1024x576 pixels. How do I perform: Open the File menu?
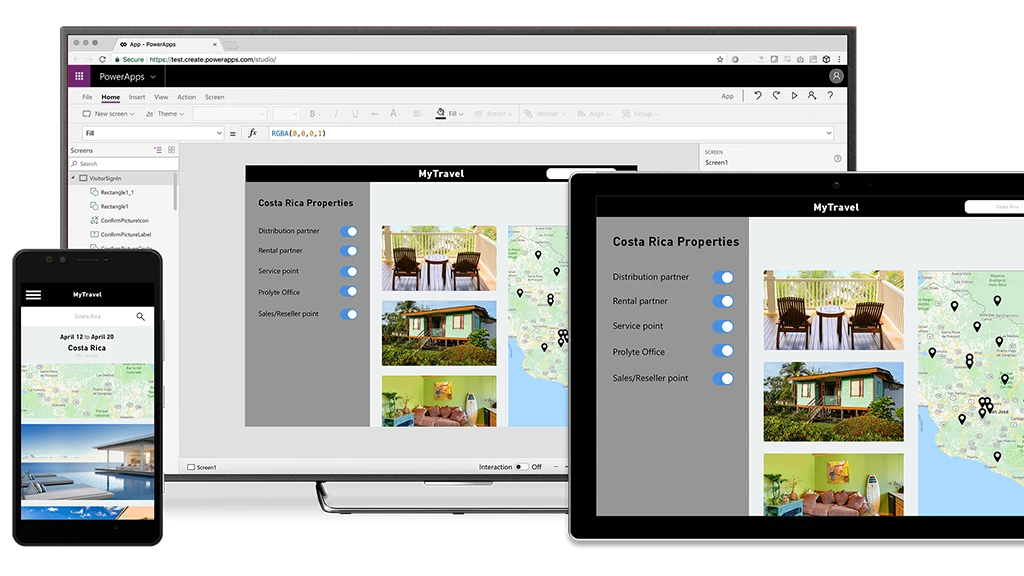coord(87,97)
